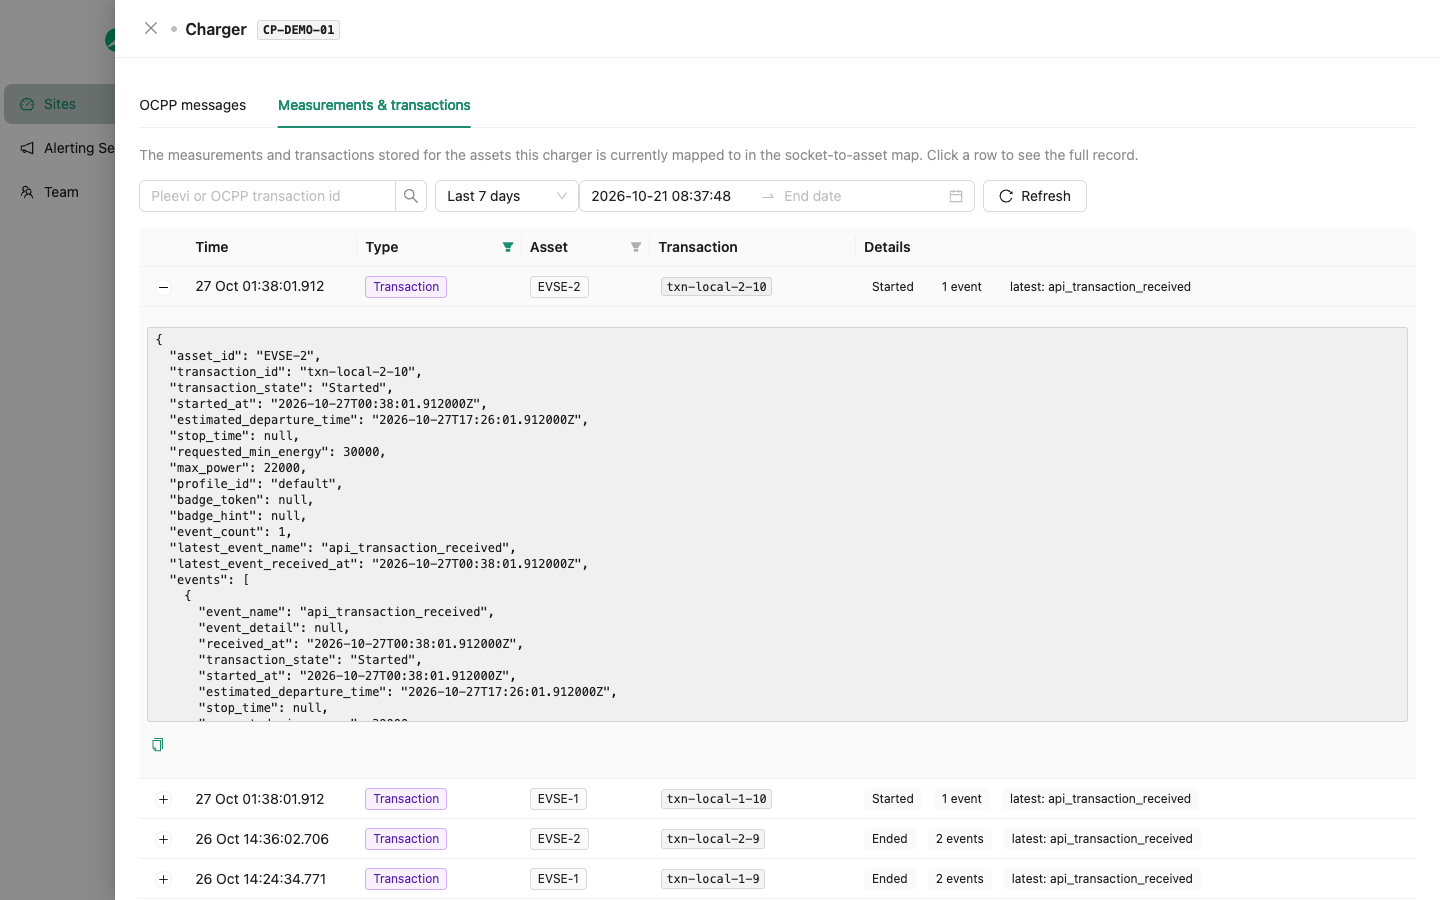Expand the txn-local-1-10 row
Screen dimensions: 1440x900
[x=164, y=799]
